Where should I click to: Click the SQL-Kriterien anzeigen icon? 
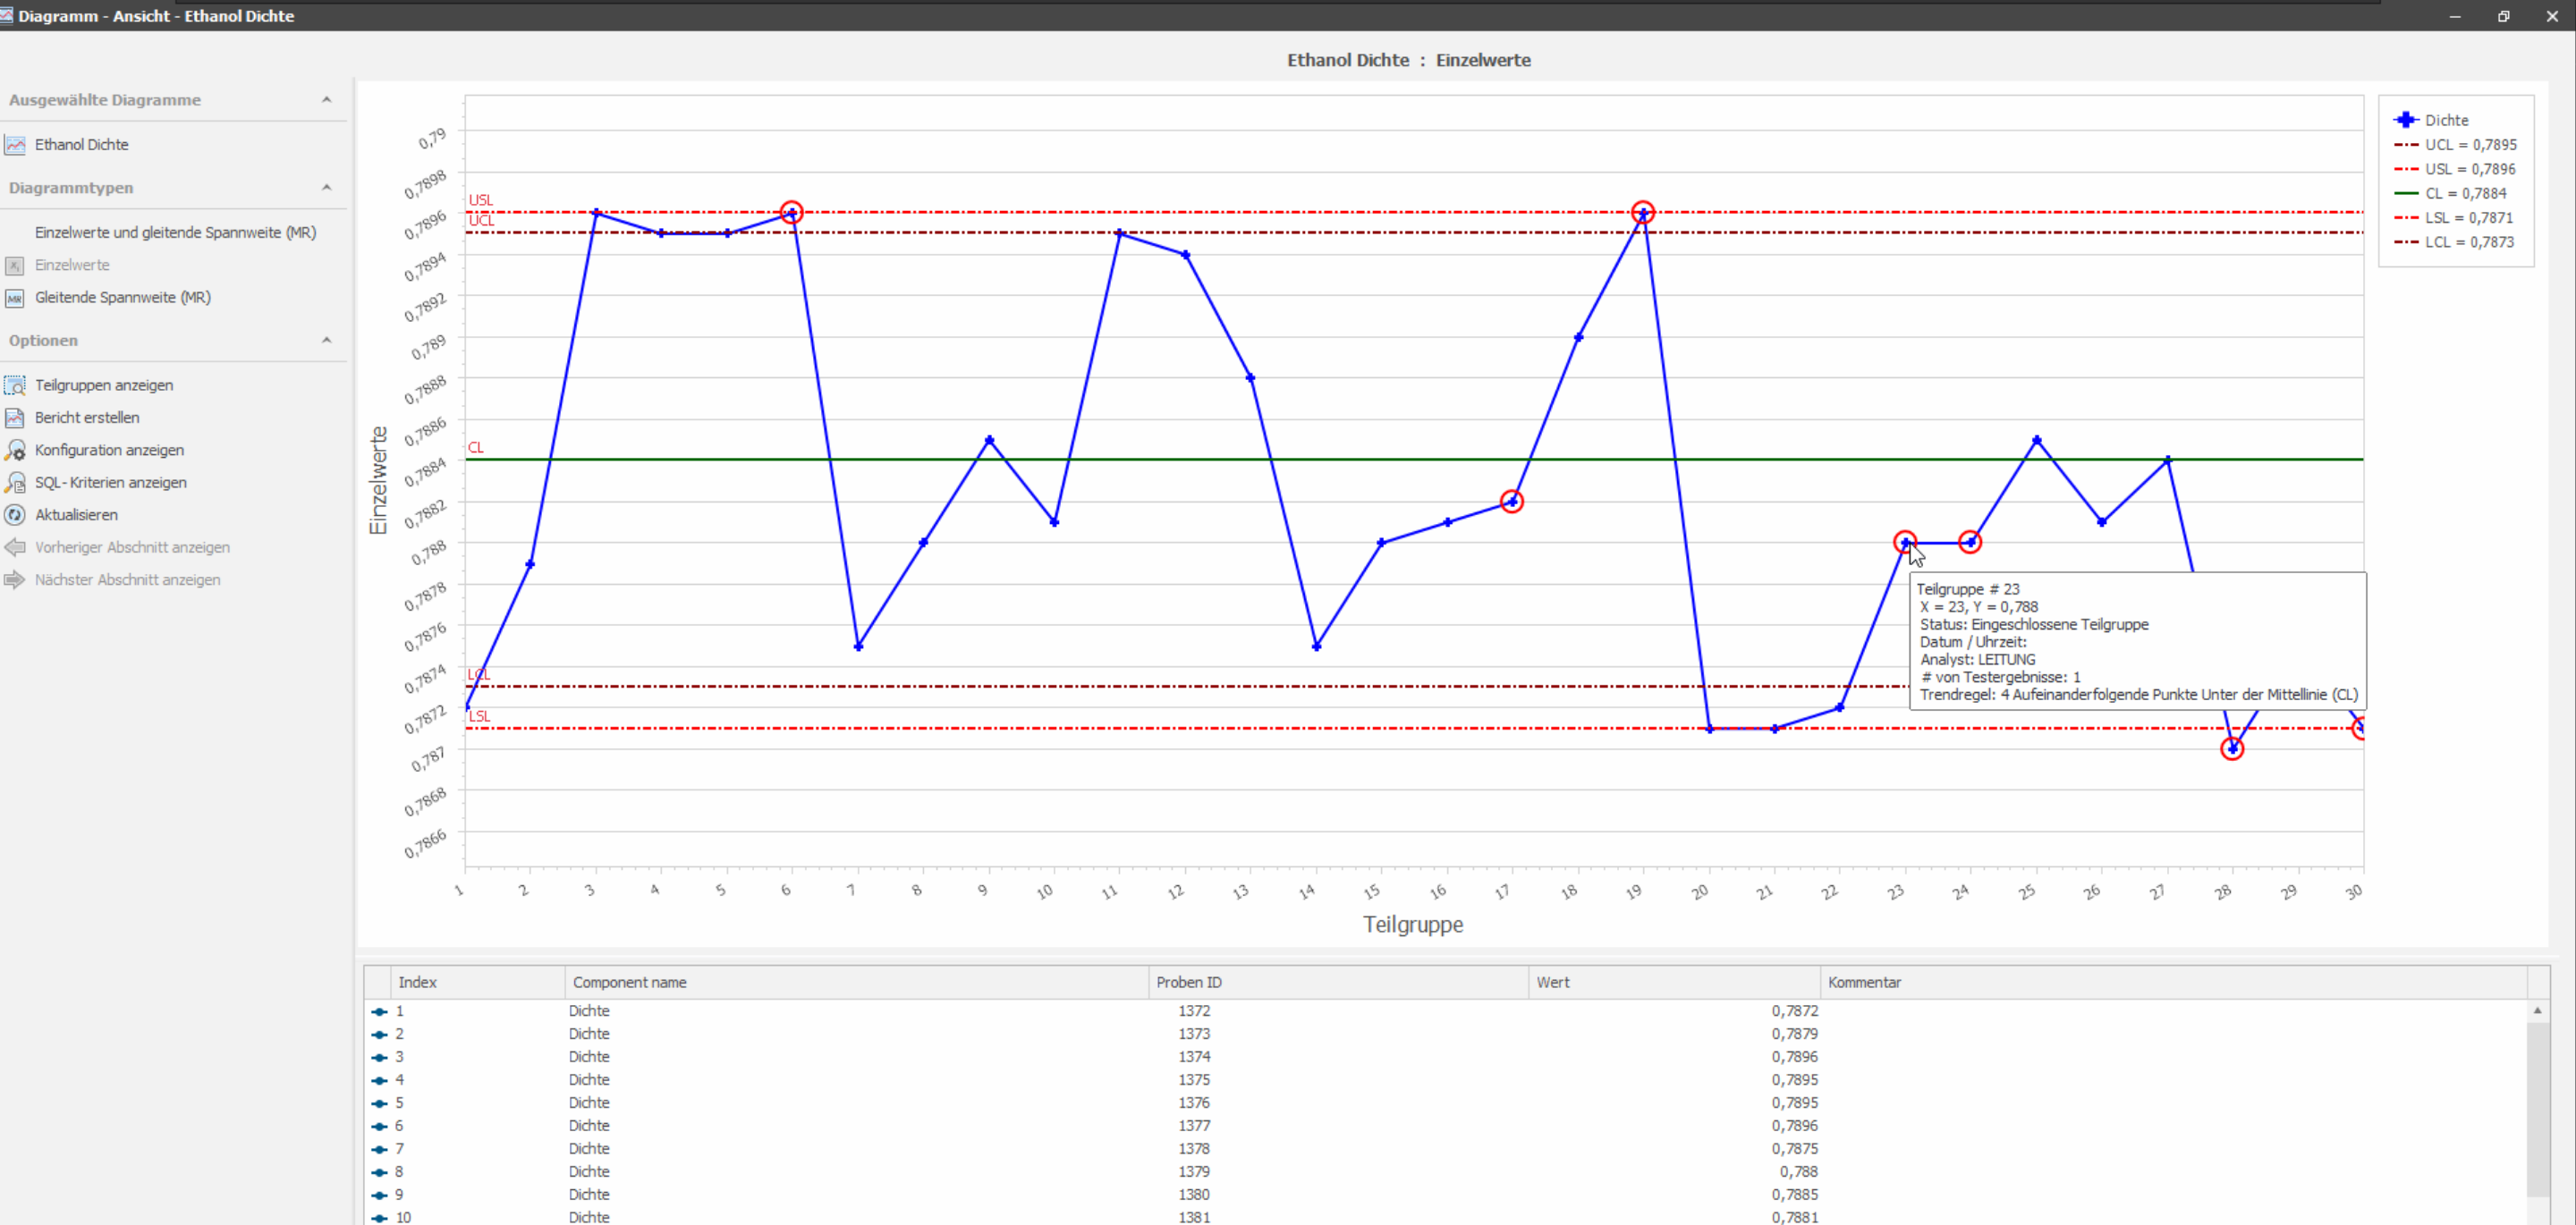click(x=15, y=483)
